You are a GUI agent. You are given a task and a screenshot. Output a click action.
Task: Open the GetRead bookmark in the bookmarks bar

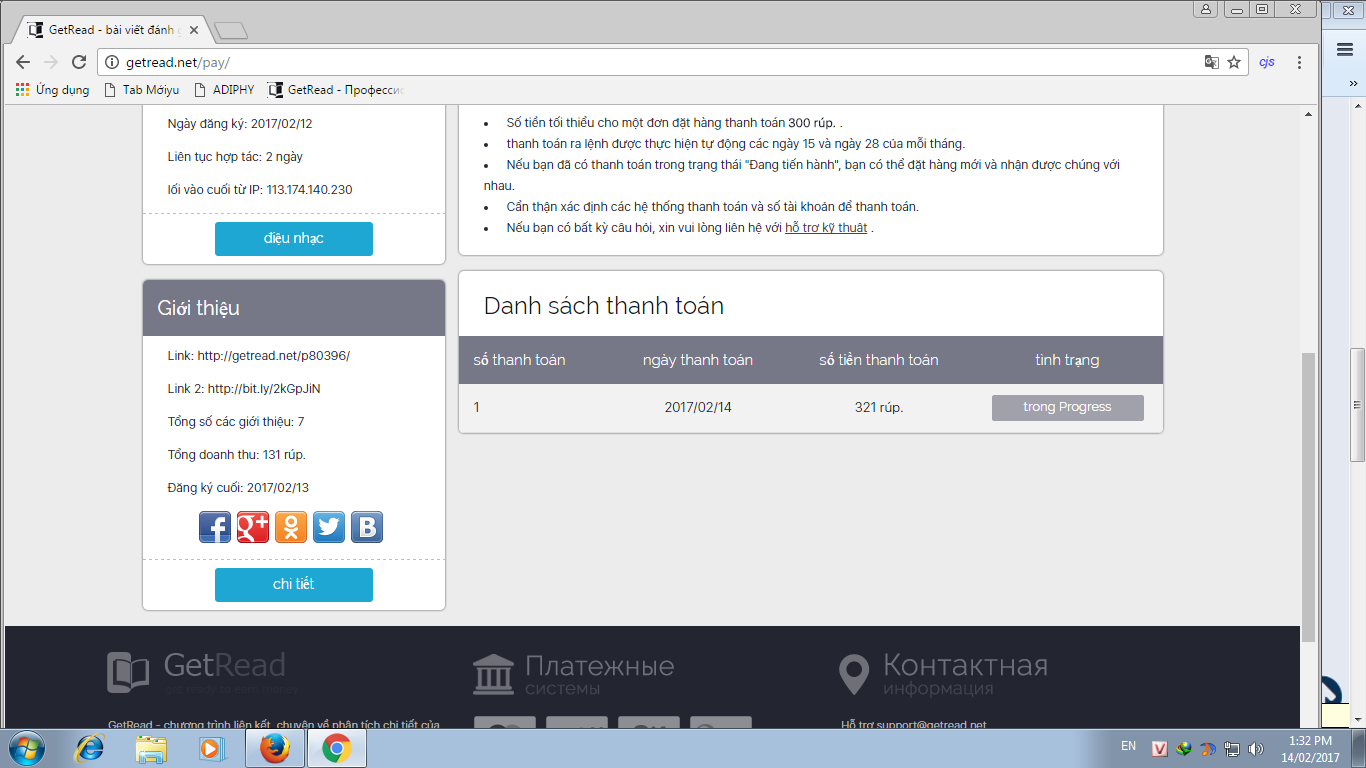(336, 90)
